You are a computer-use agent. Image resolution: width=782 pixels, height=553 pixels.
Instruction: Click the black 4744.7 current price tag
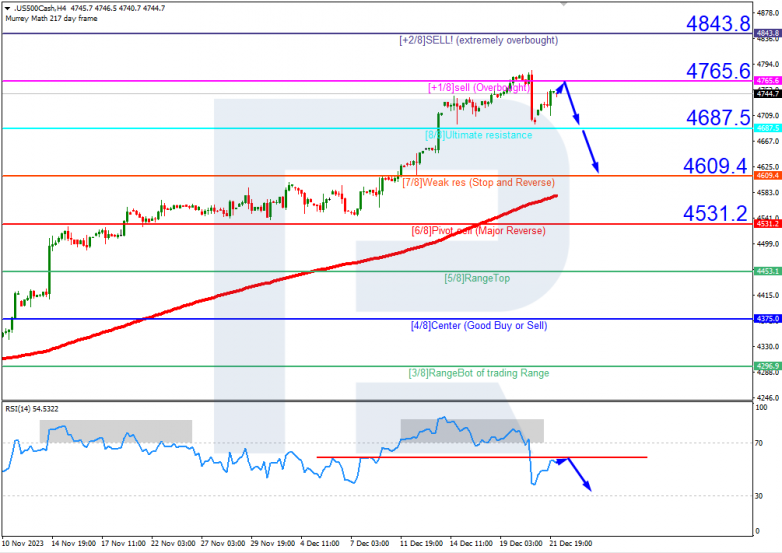tap(768, 93)
